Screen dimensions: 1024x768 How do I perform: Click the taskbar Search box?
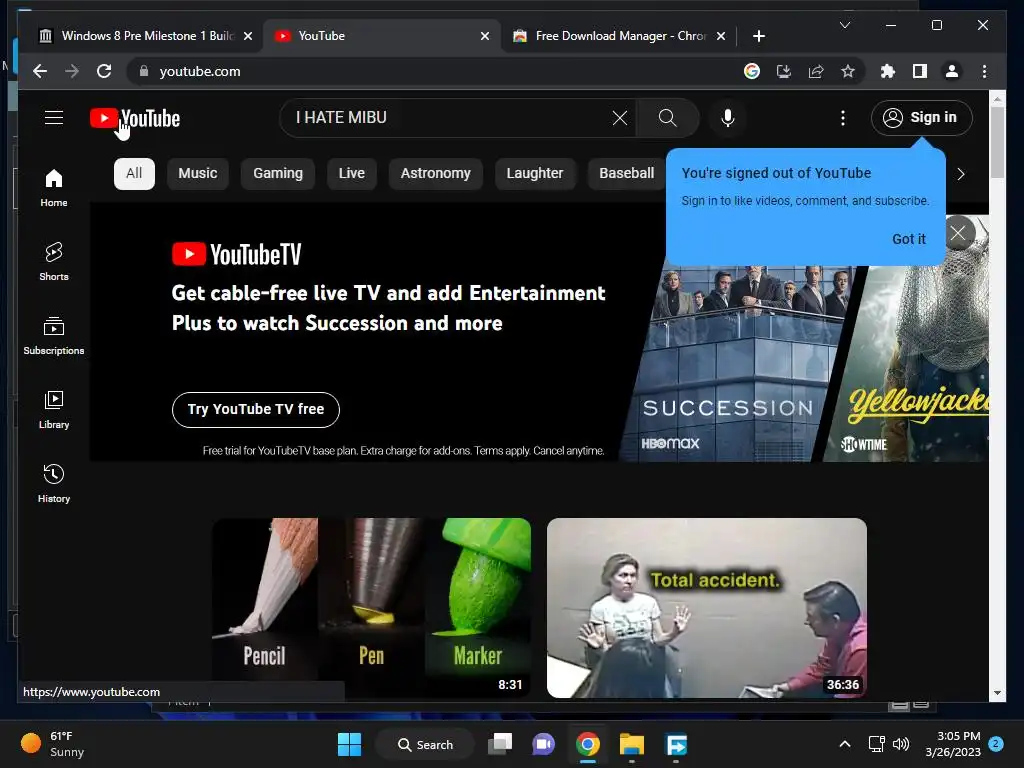(x=425, y=744)
